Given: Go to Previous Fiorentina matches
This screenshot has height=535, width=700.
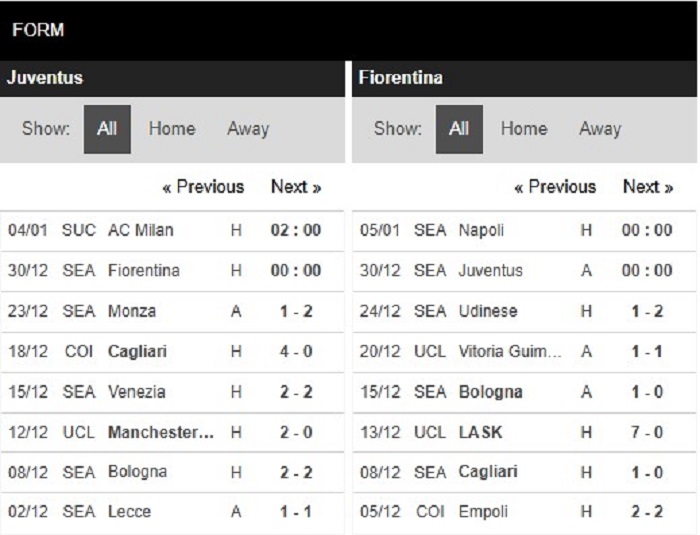Looking at the screenshot, I should (555, 187).
